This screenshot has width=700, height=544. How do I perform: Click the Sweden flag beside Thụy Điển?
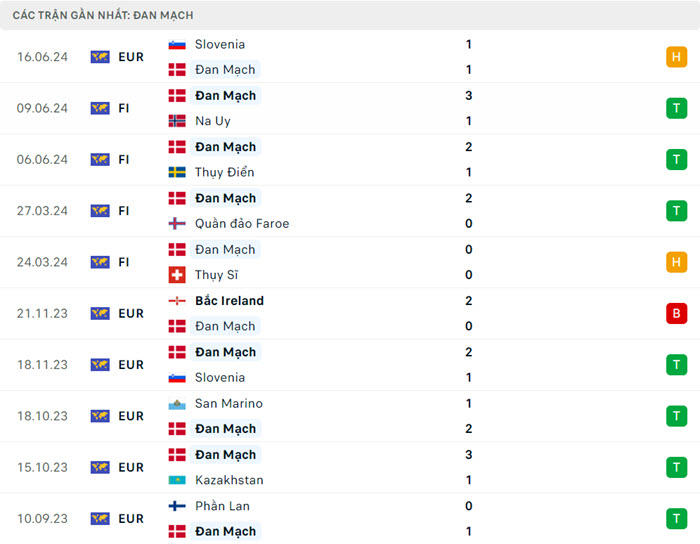point(177,172)
